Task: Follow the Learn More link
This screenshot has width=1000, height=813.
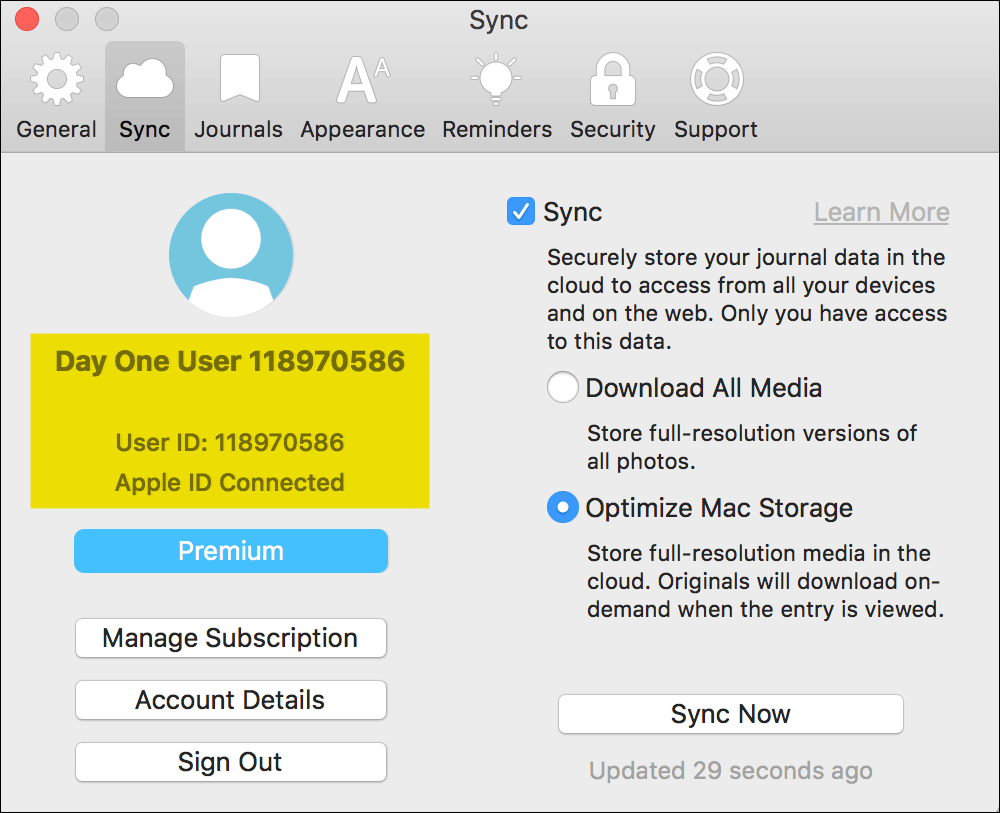Action: click(881, 212)
